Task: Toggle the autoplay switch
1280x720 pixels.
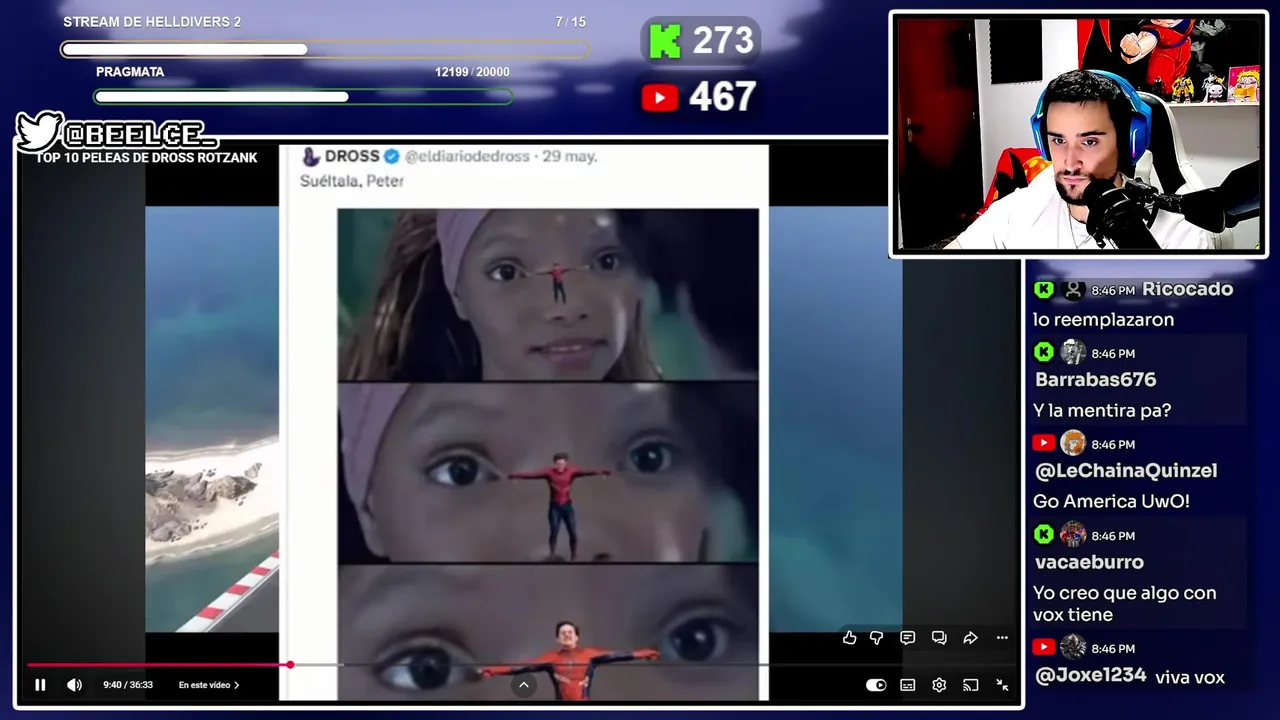Action: pos(876,685)
